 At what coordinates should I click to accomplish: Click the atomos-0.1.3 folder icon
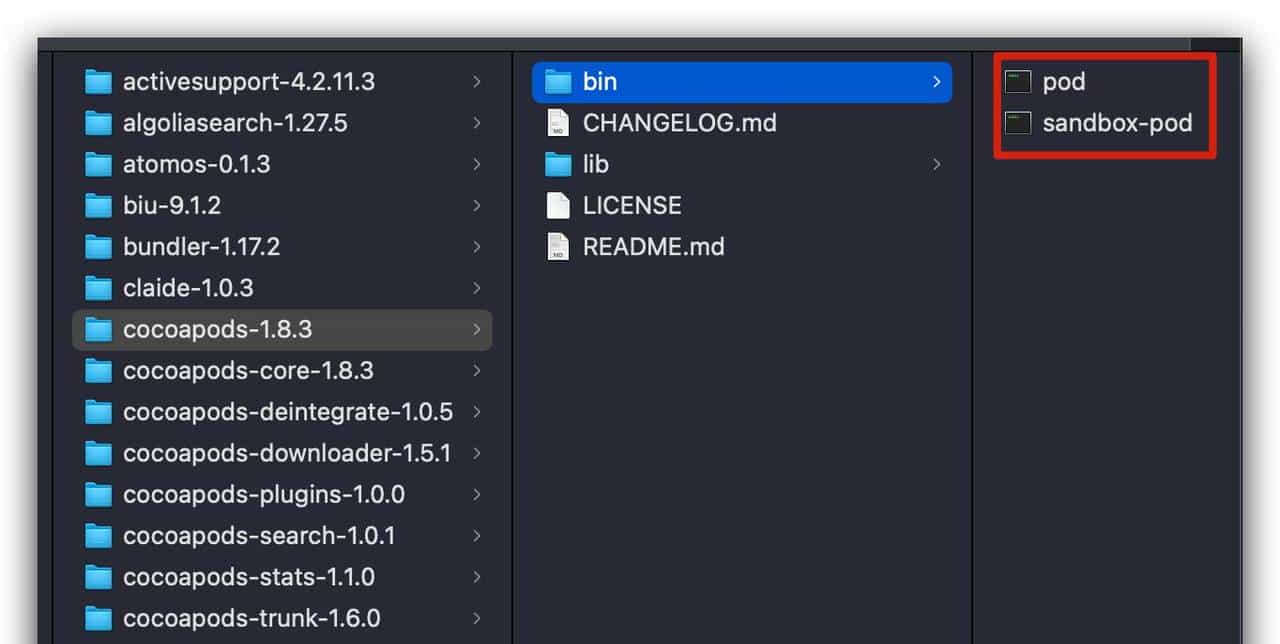coord(98,164)
